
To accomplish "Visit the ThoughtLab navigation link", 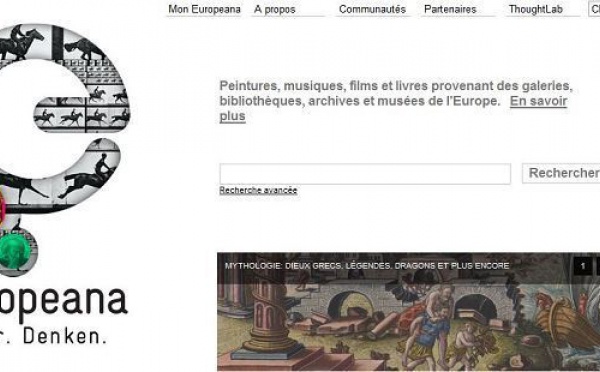I will [535, 9].
